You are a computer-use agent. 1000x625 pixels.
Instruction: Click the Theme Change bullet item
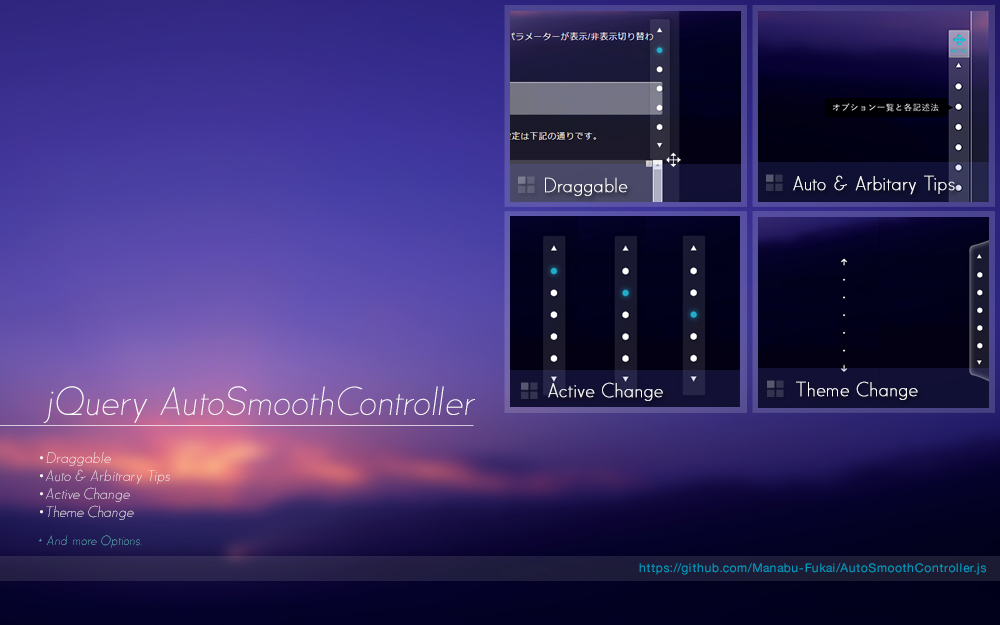click(90, 512)
